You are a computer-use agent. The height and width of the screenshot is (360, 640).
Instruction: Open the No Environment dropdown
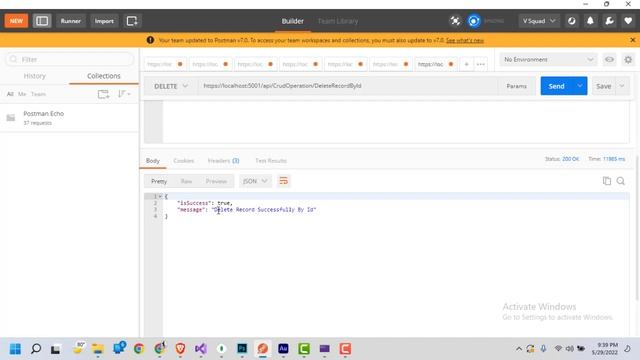click(548, 60)
